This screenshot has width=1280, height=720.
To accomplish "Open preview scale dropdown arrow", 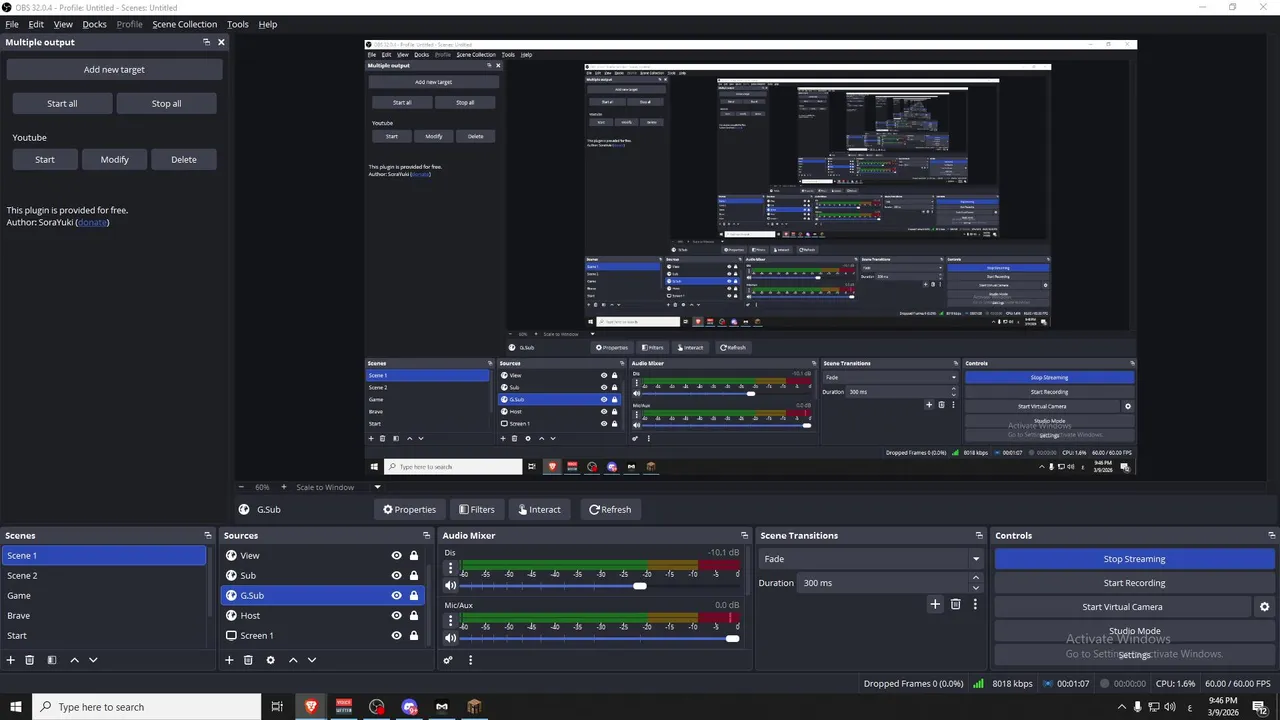I will pyautogui.click(x=377, y=487).
